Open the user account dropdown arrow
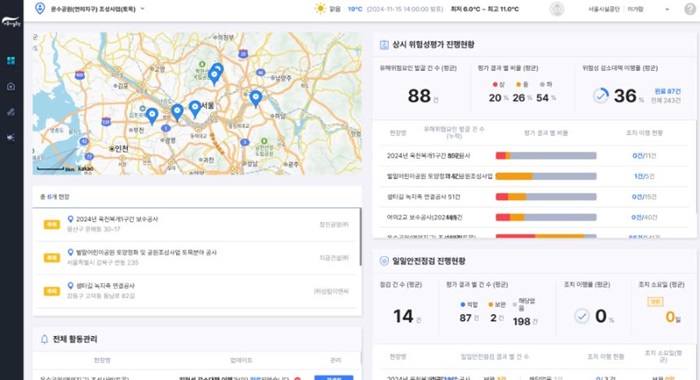 pyautogui.click(x=667, y=9)
